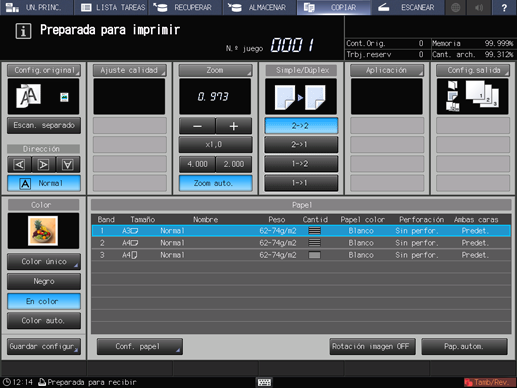The image size is (517, 388).
Task: Toggle Rotación imagen OFF
Action: 372,347
